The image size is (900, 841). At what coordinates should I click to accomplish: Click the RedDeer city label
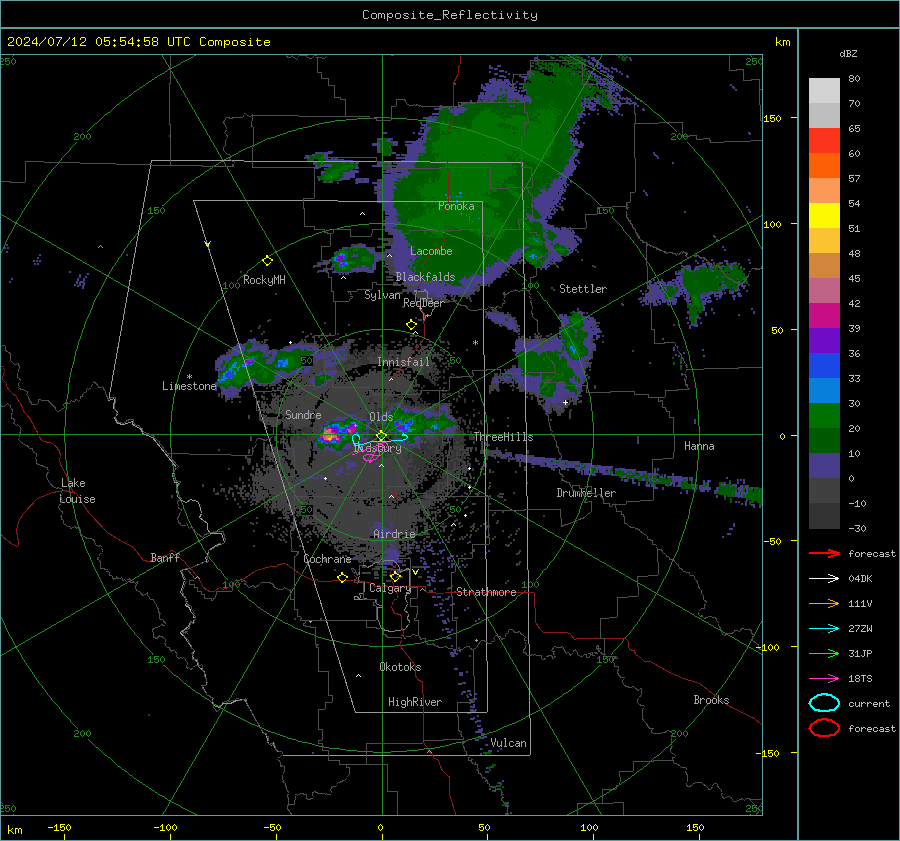point(424,303)
